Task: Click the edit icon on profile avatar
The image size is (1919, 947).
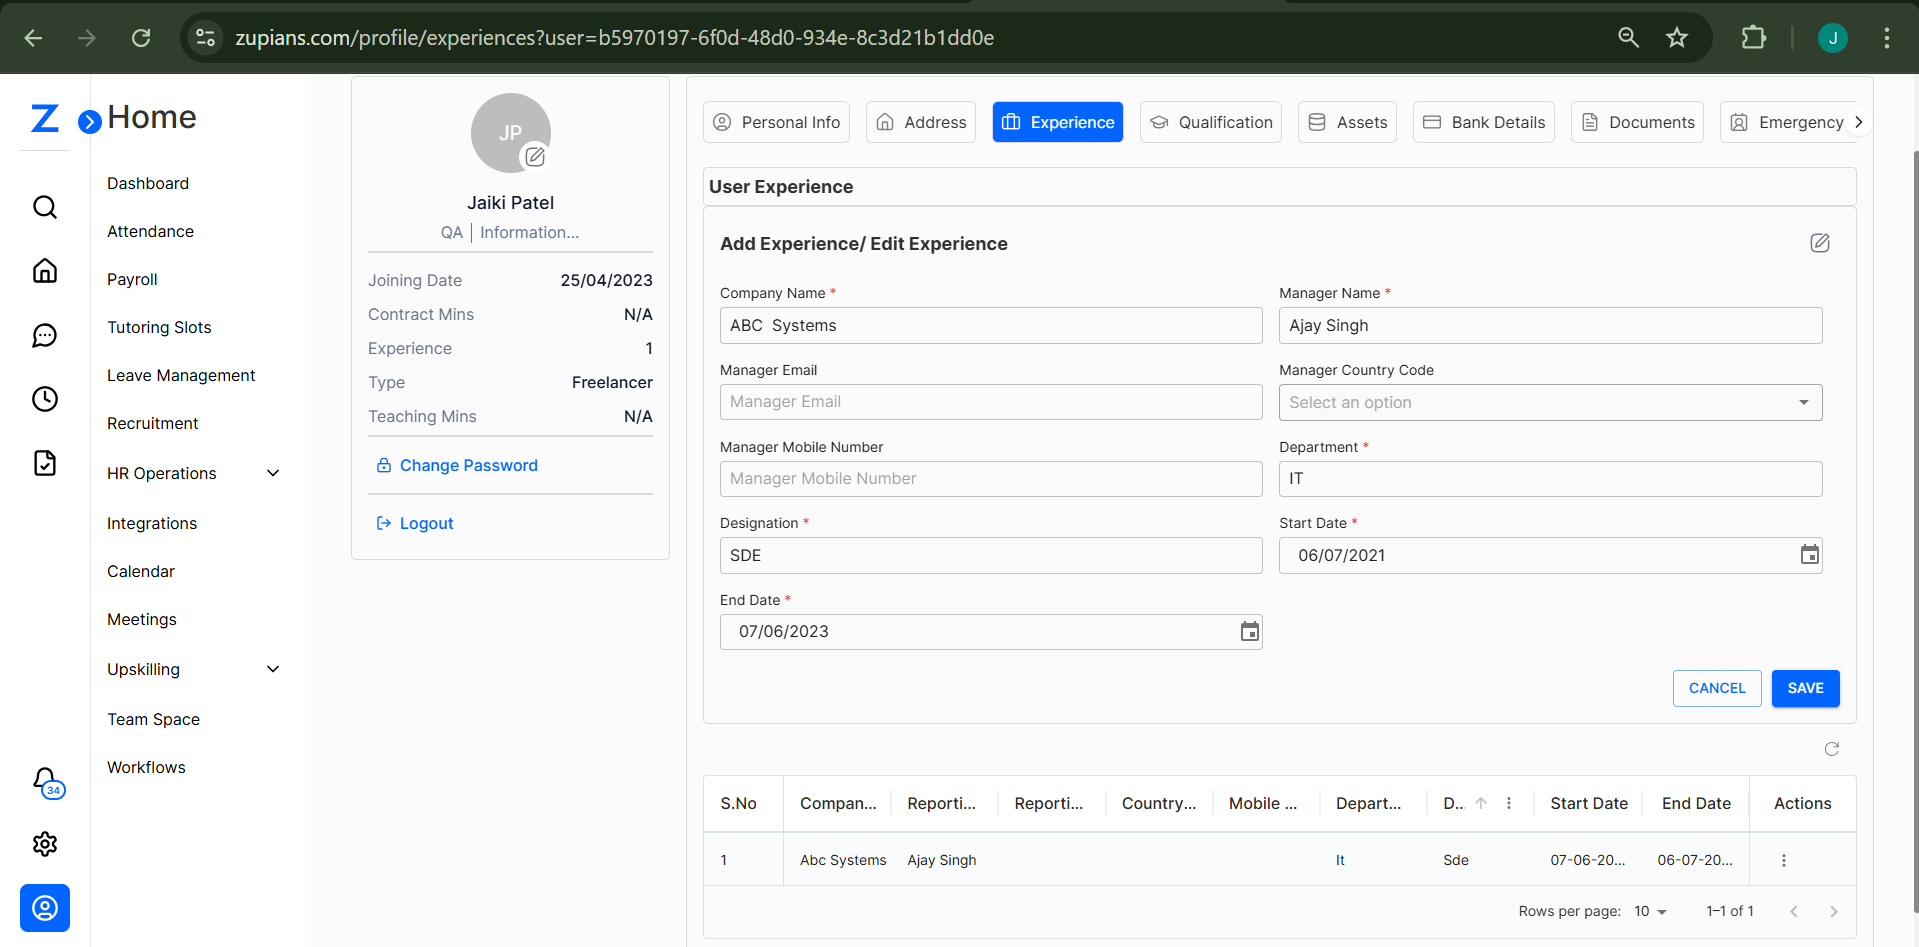Action: click(x=535, y=156)
